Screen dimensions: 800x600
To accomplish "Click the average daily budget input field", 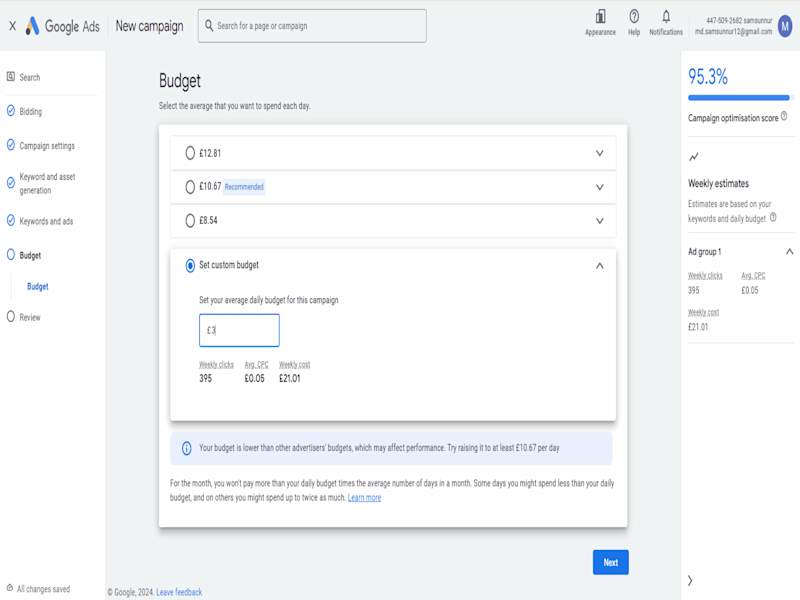I will click(240, 330).
